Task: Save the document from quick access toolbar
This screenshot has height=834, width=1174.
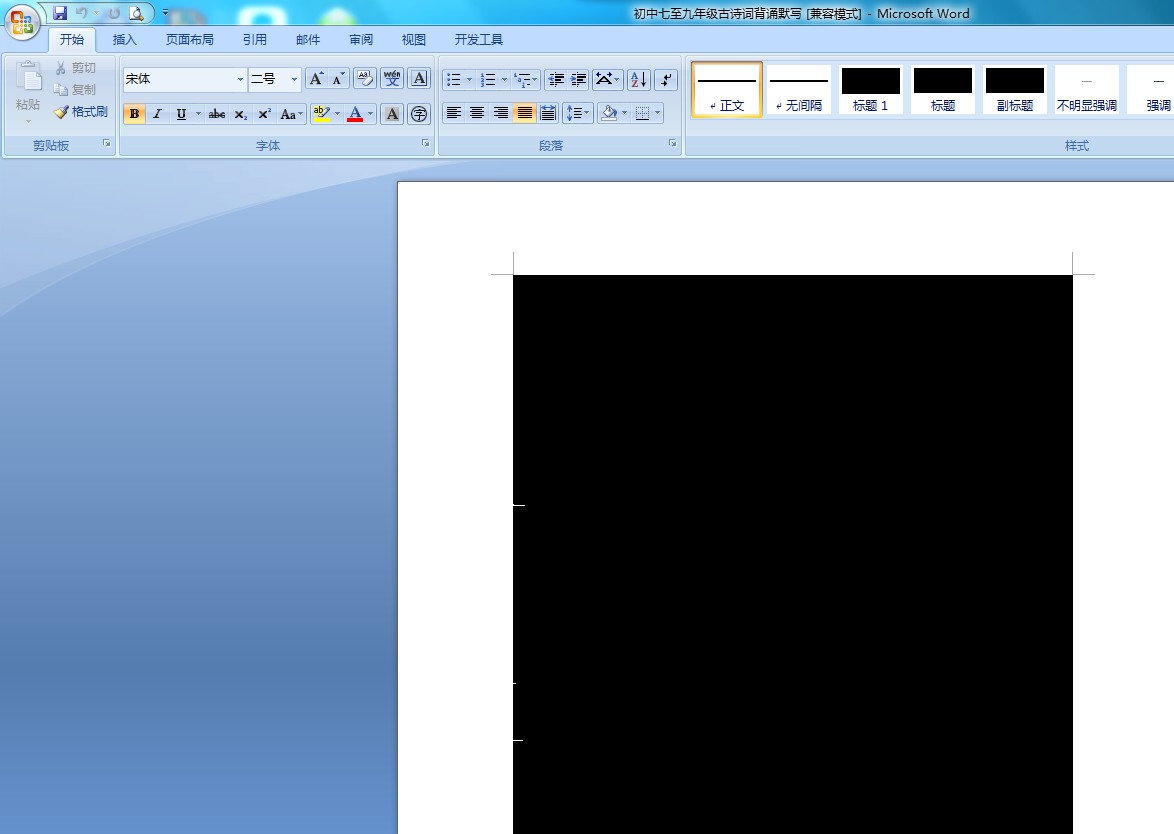Action: click(60, 13)
